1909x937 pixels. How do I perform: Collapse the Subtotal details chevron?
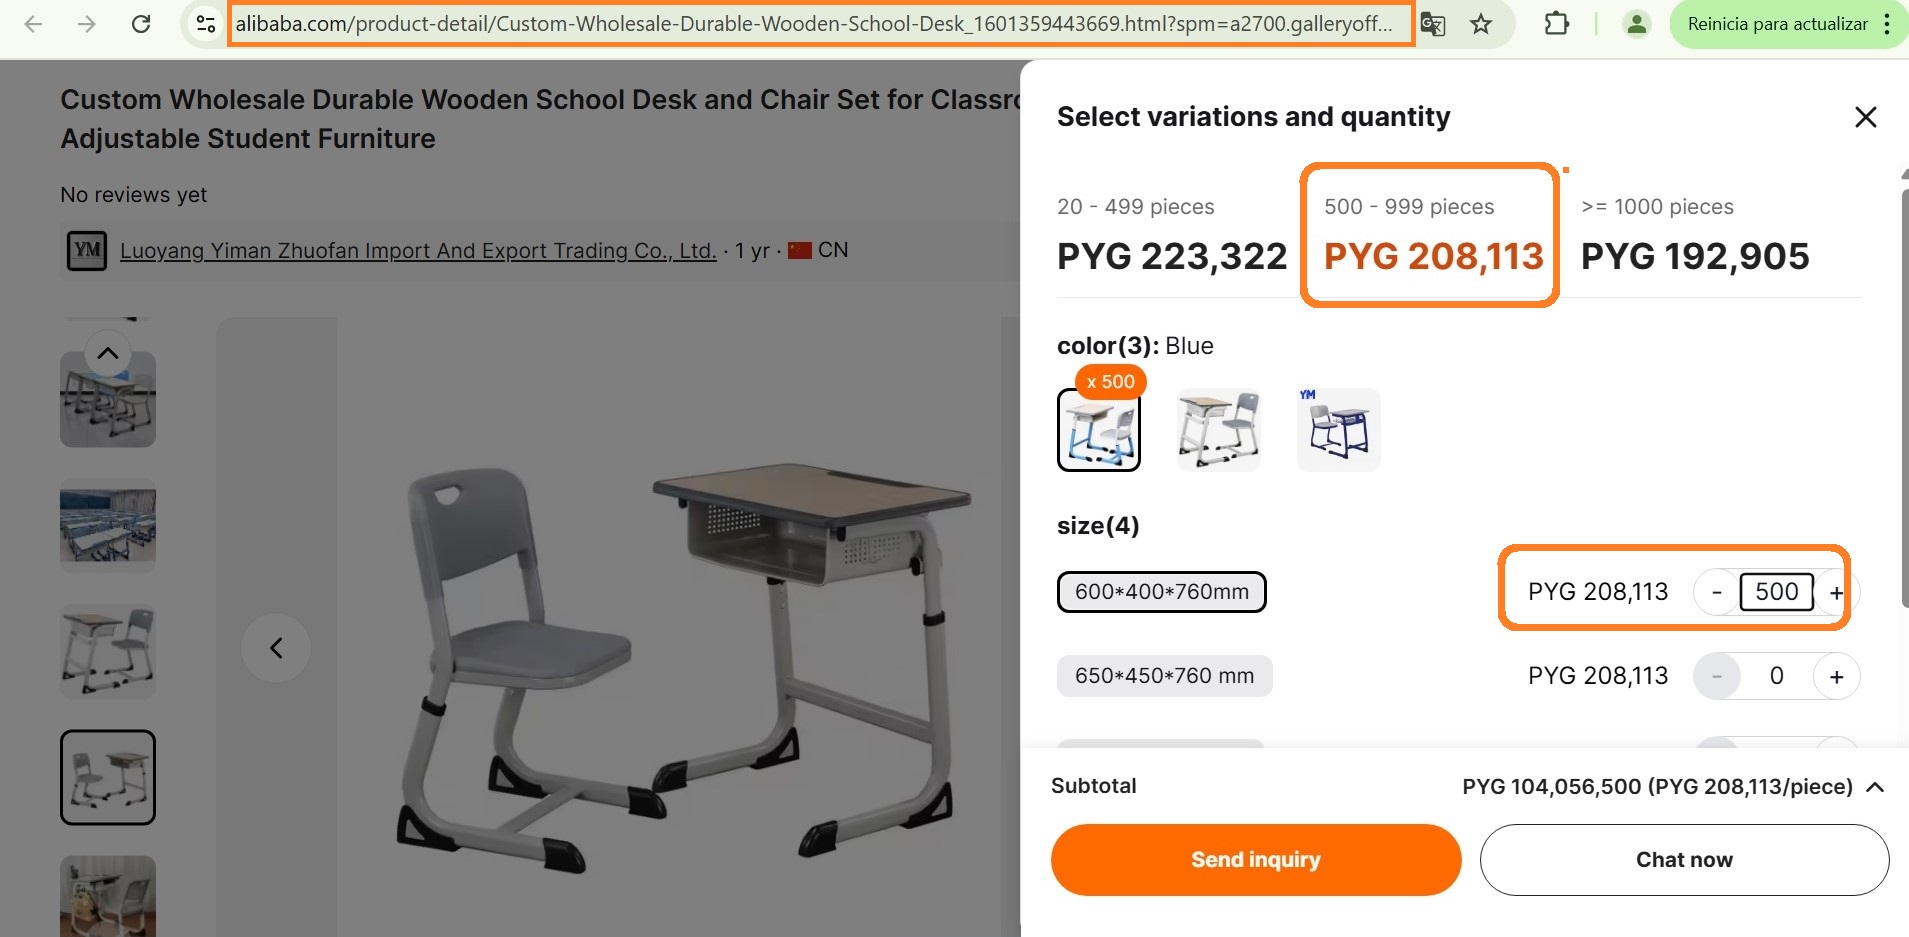point(1876,787)
